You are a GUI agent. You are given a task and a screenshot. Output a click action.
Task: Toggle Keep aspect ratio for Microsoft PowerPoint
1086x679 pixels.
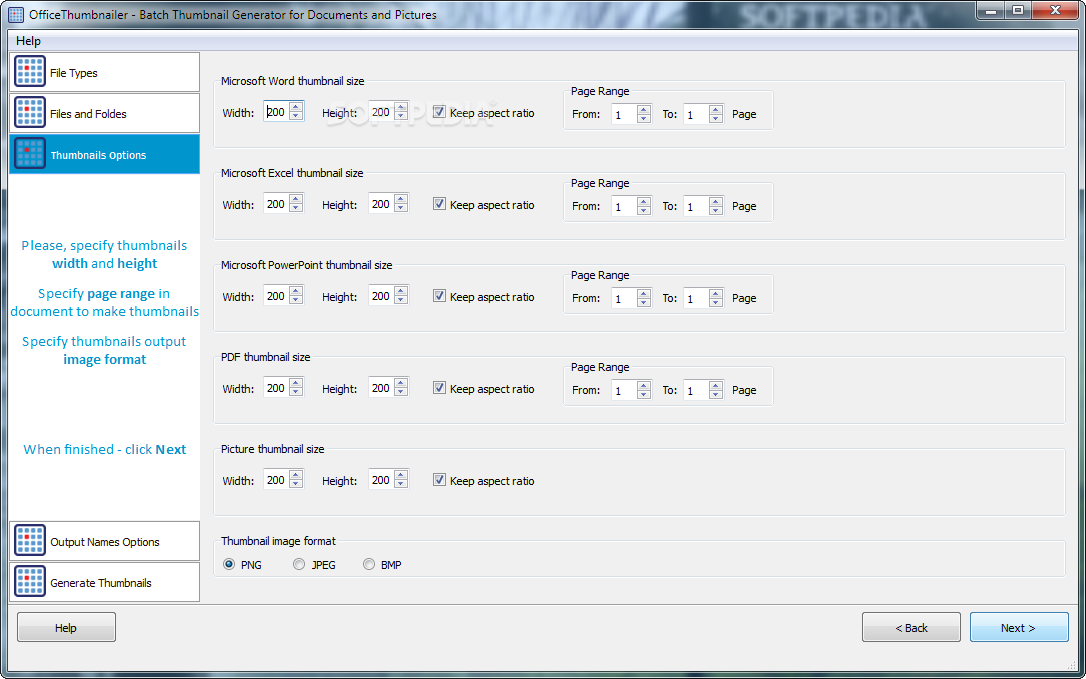pyautogui.click(x=439, y=296)
